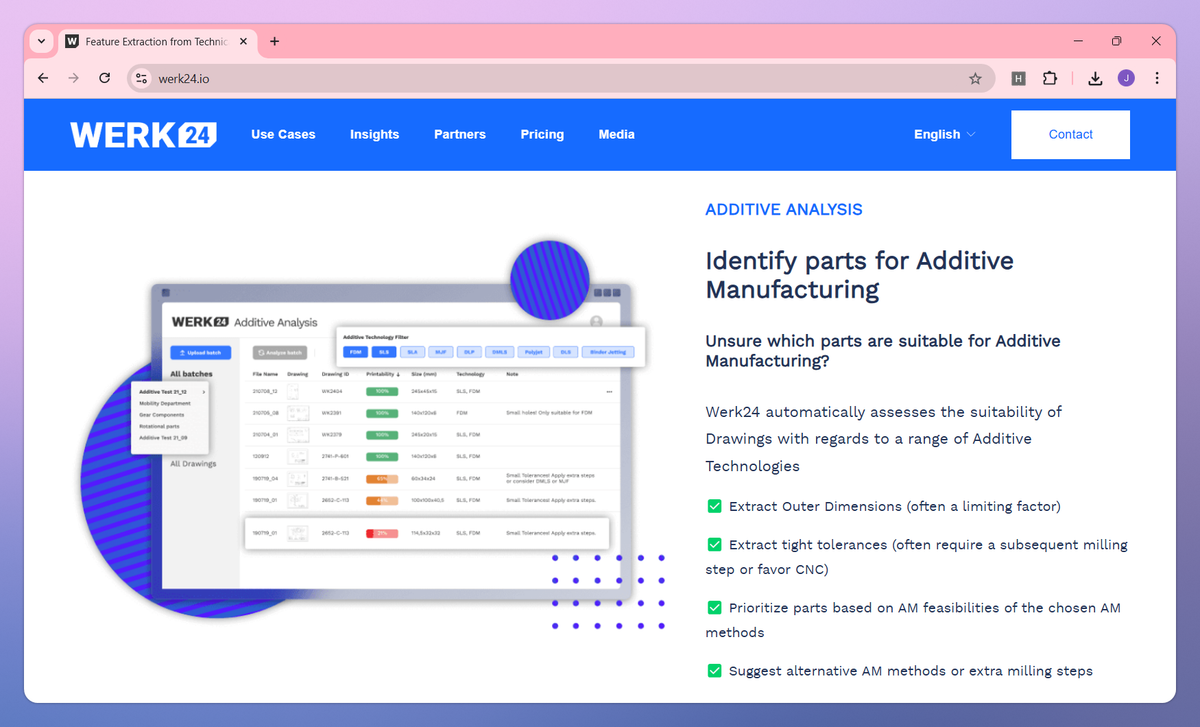The height and width of the screenshot is (727, 1200).
Task: Bookmark this page with the star
Action: click(975, 78)
